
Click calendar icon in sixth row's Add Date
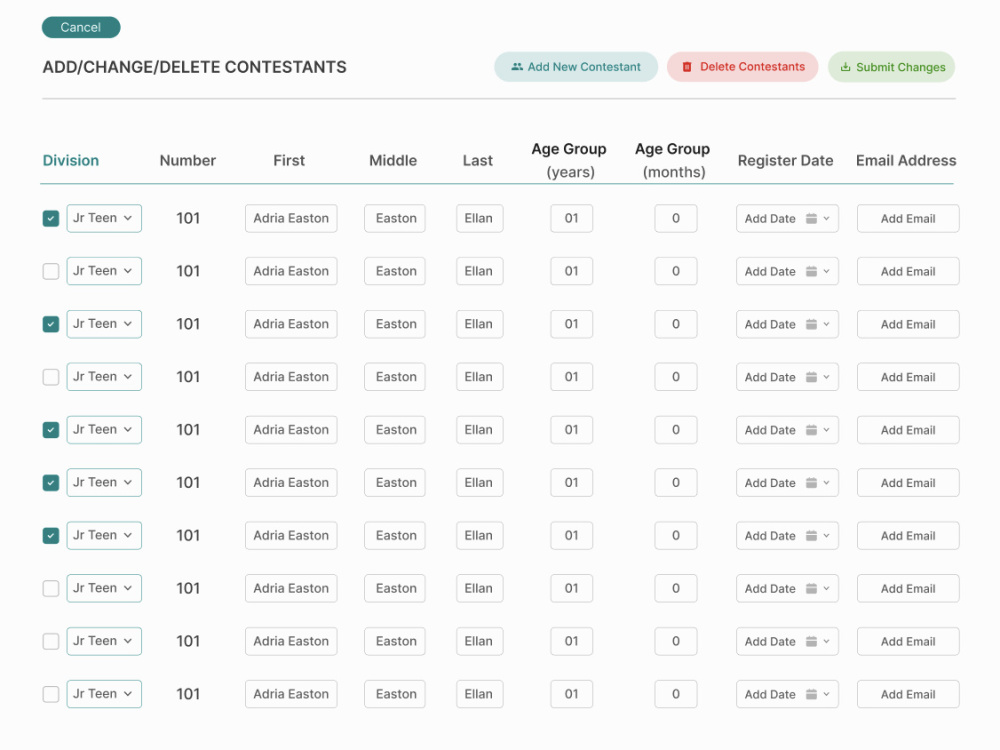point(811,483)
